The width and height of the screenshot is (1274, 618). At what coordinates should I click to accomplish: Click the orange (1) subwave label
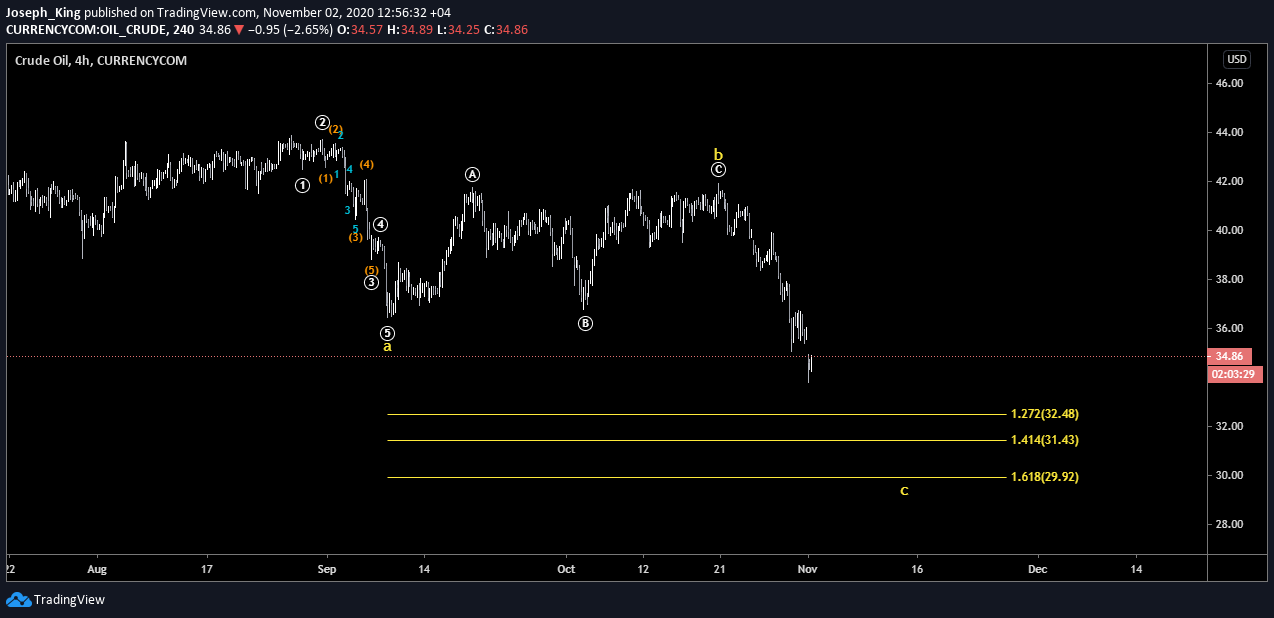click(326, 178)
